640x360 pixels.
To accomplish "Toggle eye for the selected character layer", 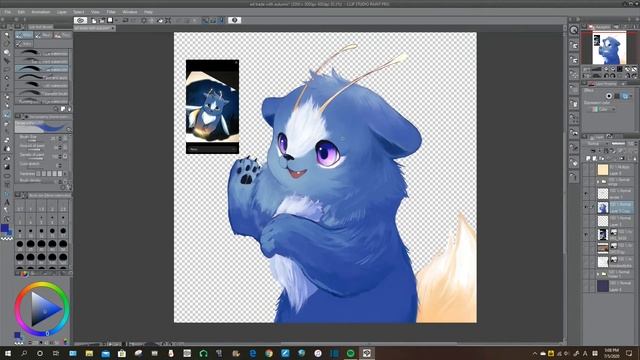I will pyautogui.click(x=586, y=207).
